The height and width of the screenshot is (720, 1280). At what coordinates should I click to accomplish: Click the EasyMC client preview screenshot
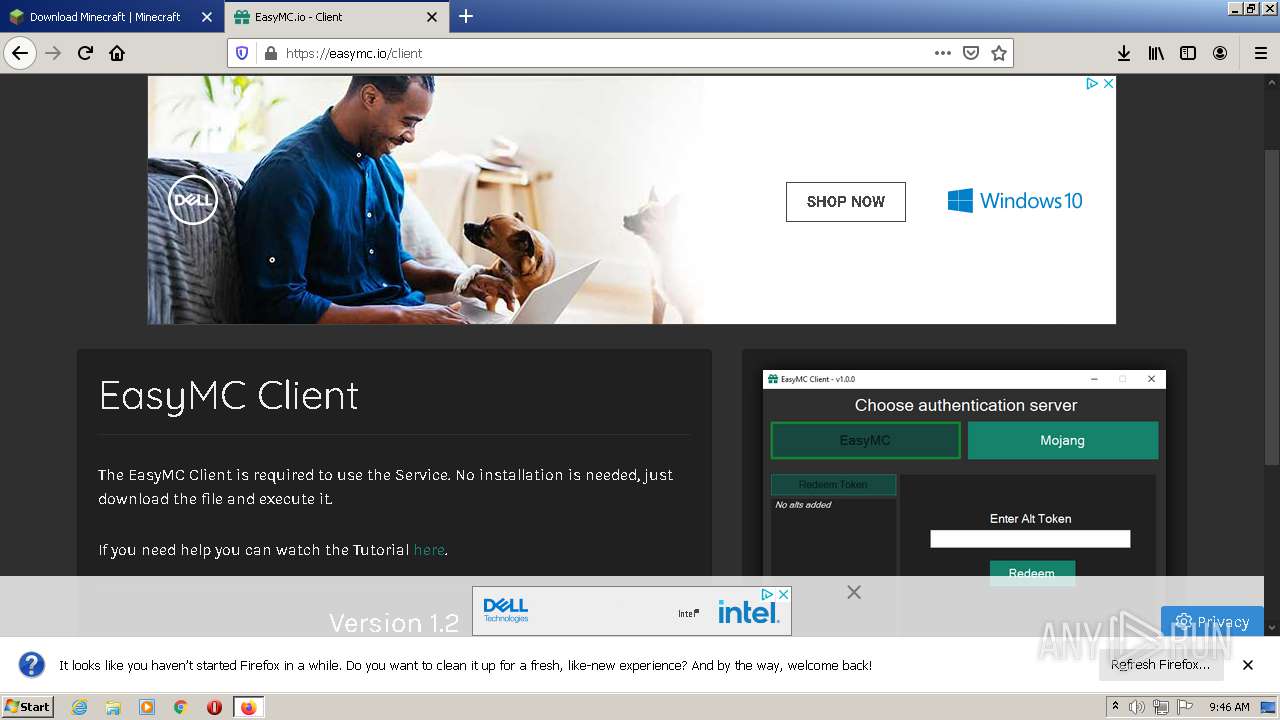pos(964,478)
